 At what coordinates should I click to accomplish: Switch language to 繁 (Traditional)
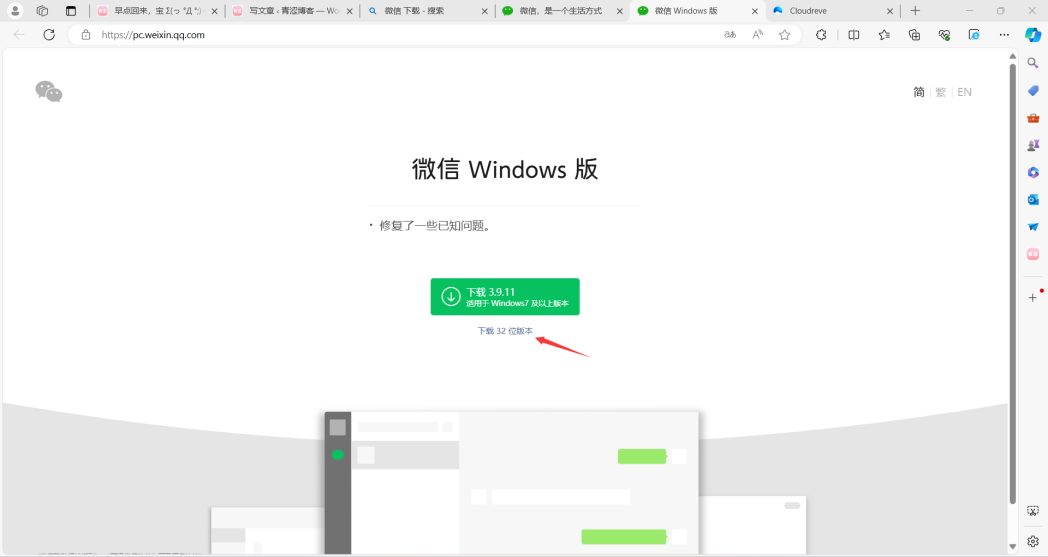[x=940, y=92]
